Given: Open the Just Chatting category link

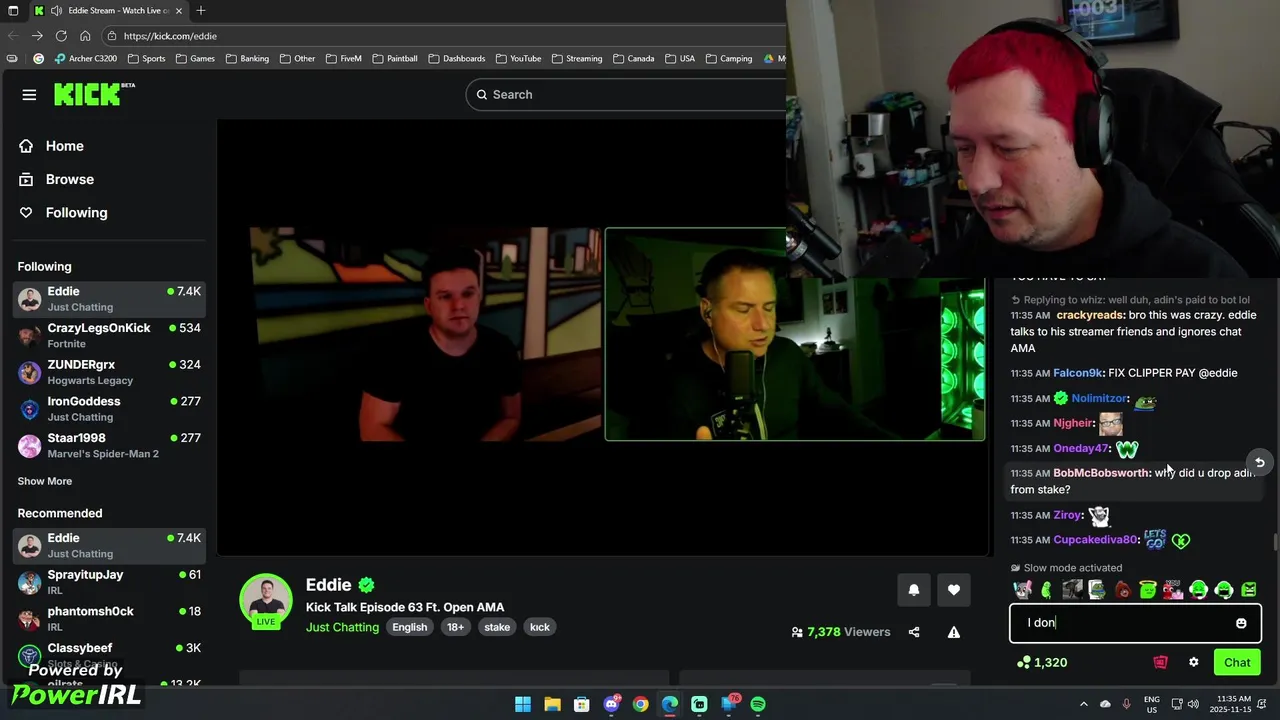Looking at the screenshot, I should tap(342, 627).
